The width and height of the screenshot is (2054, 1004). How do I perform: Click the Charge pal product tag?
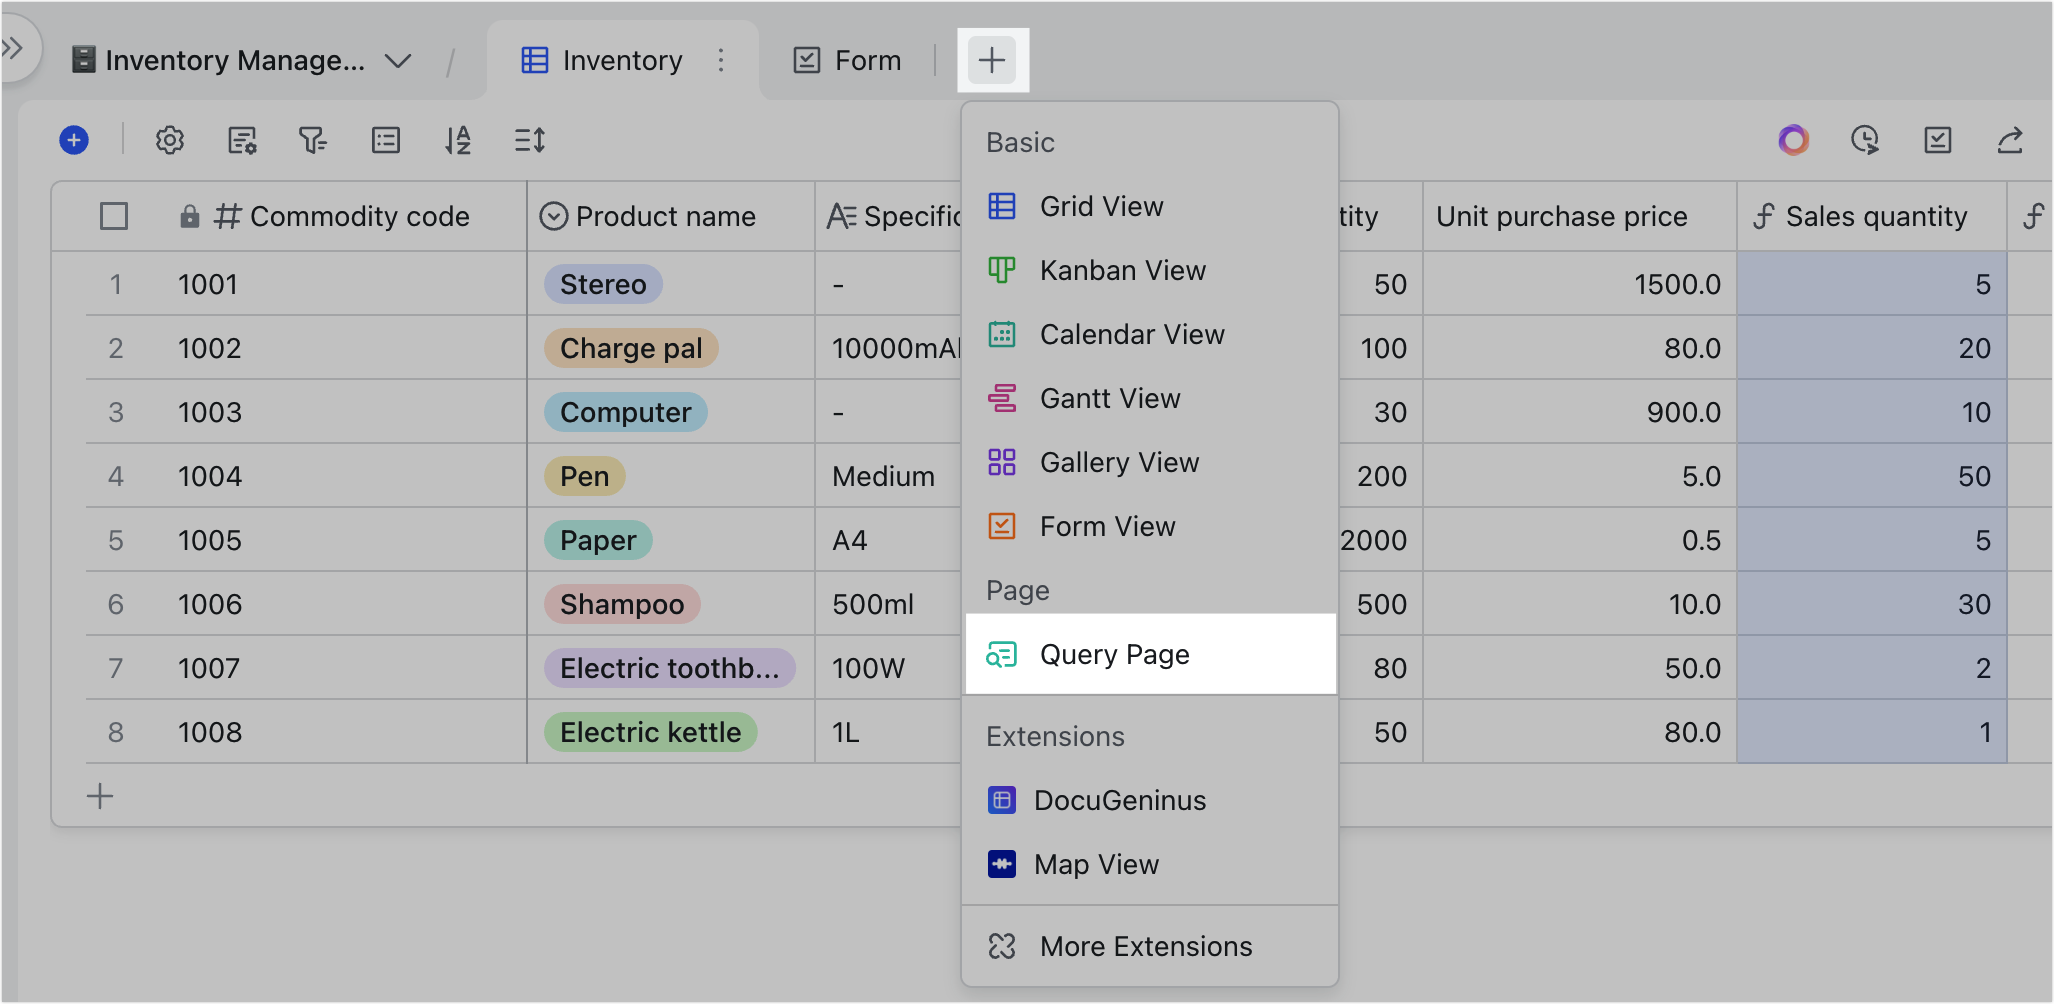click(631, 348)
